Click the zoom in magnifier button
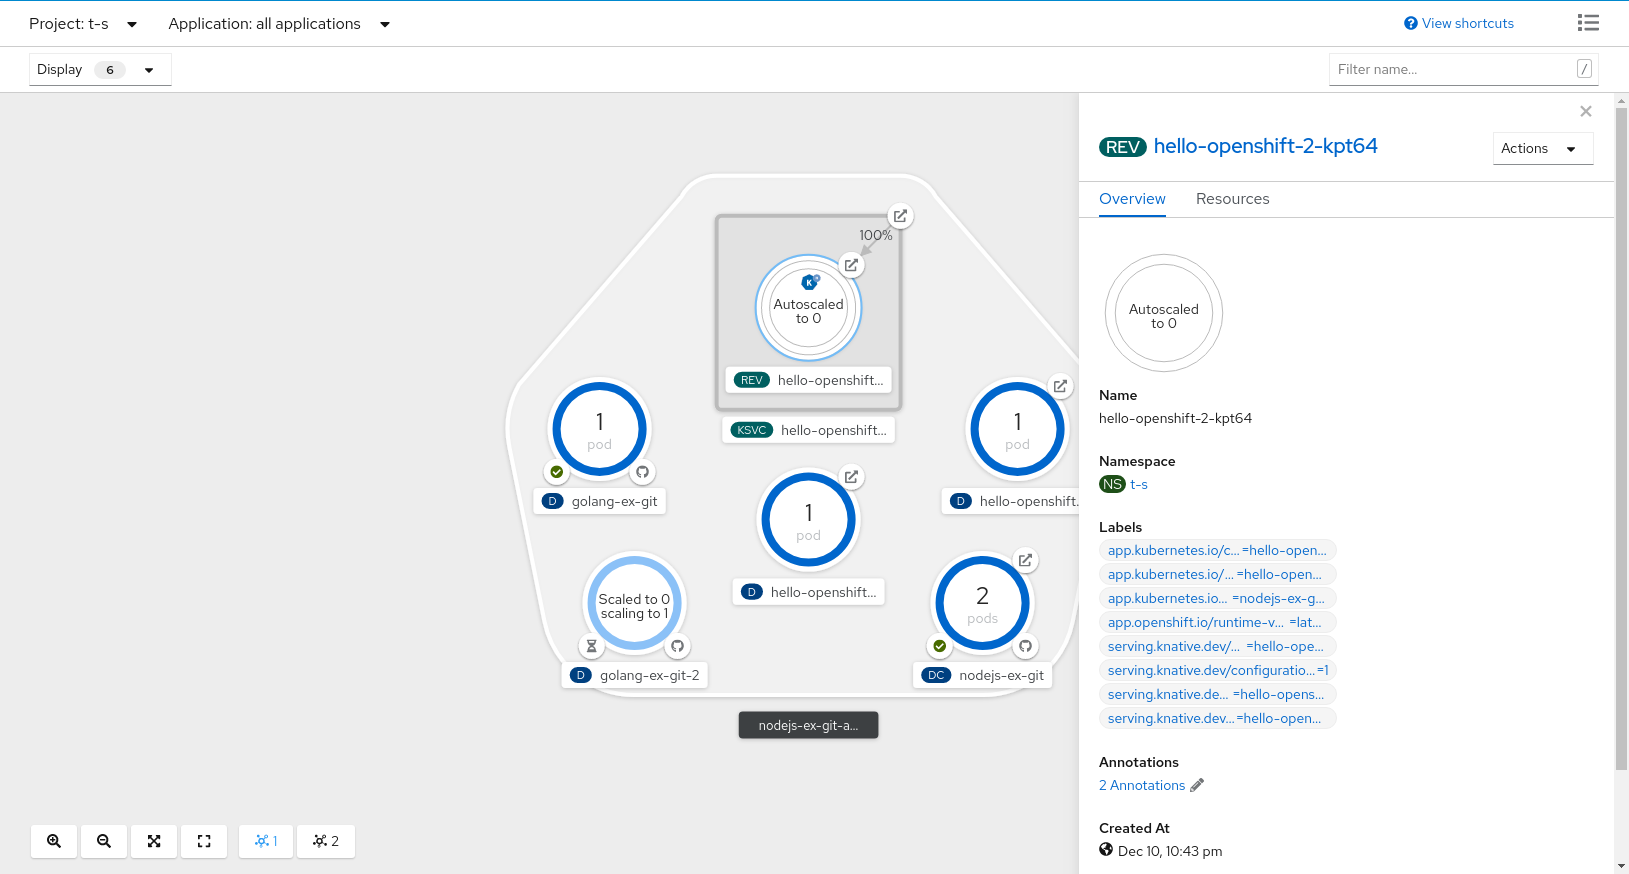1629x874 pixels. [54, 841]
